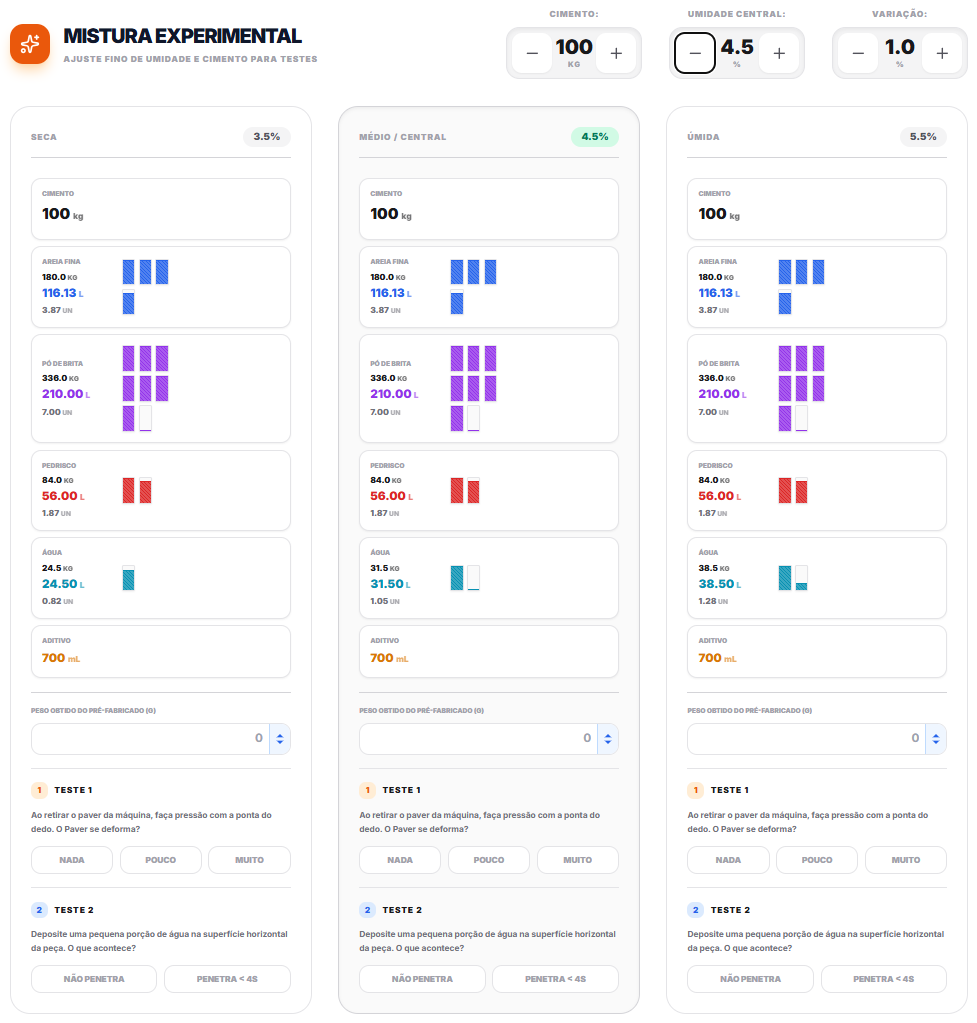The image size is (977, 1023).
Task: Click the Médio/Central weight spinner arrows
Action: (608, 739)
